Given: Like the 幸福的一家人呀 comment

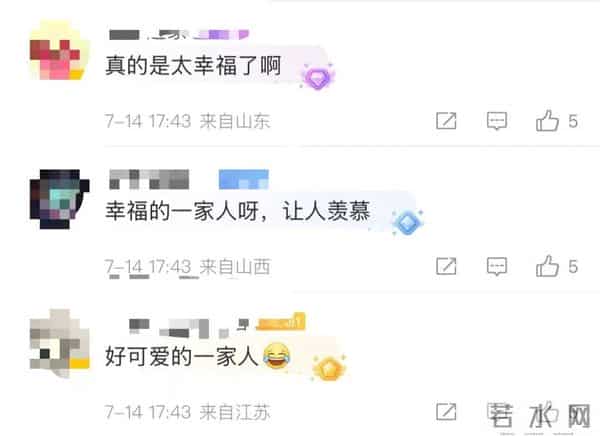Looking at the screenshot, I should point(548,266).
